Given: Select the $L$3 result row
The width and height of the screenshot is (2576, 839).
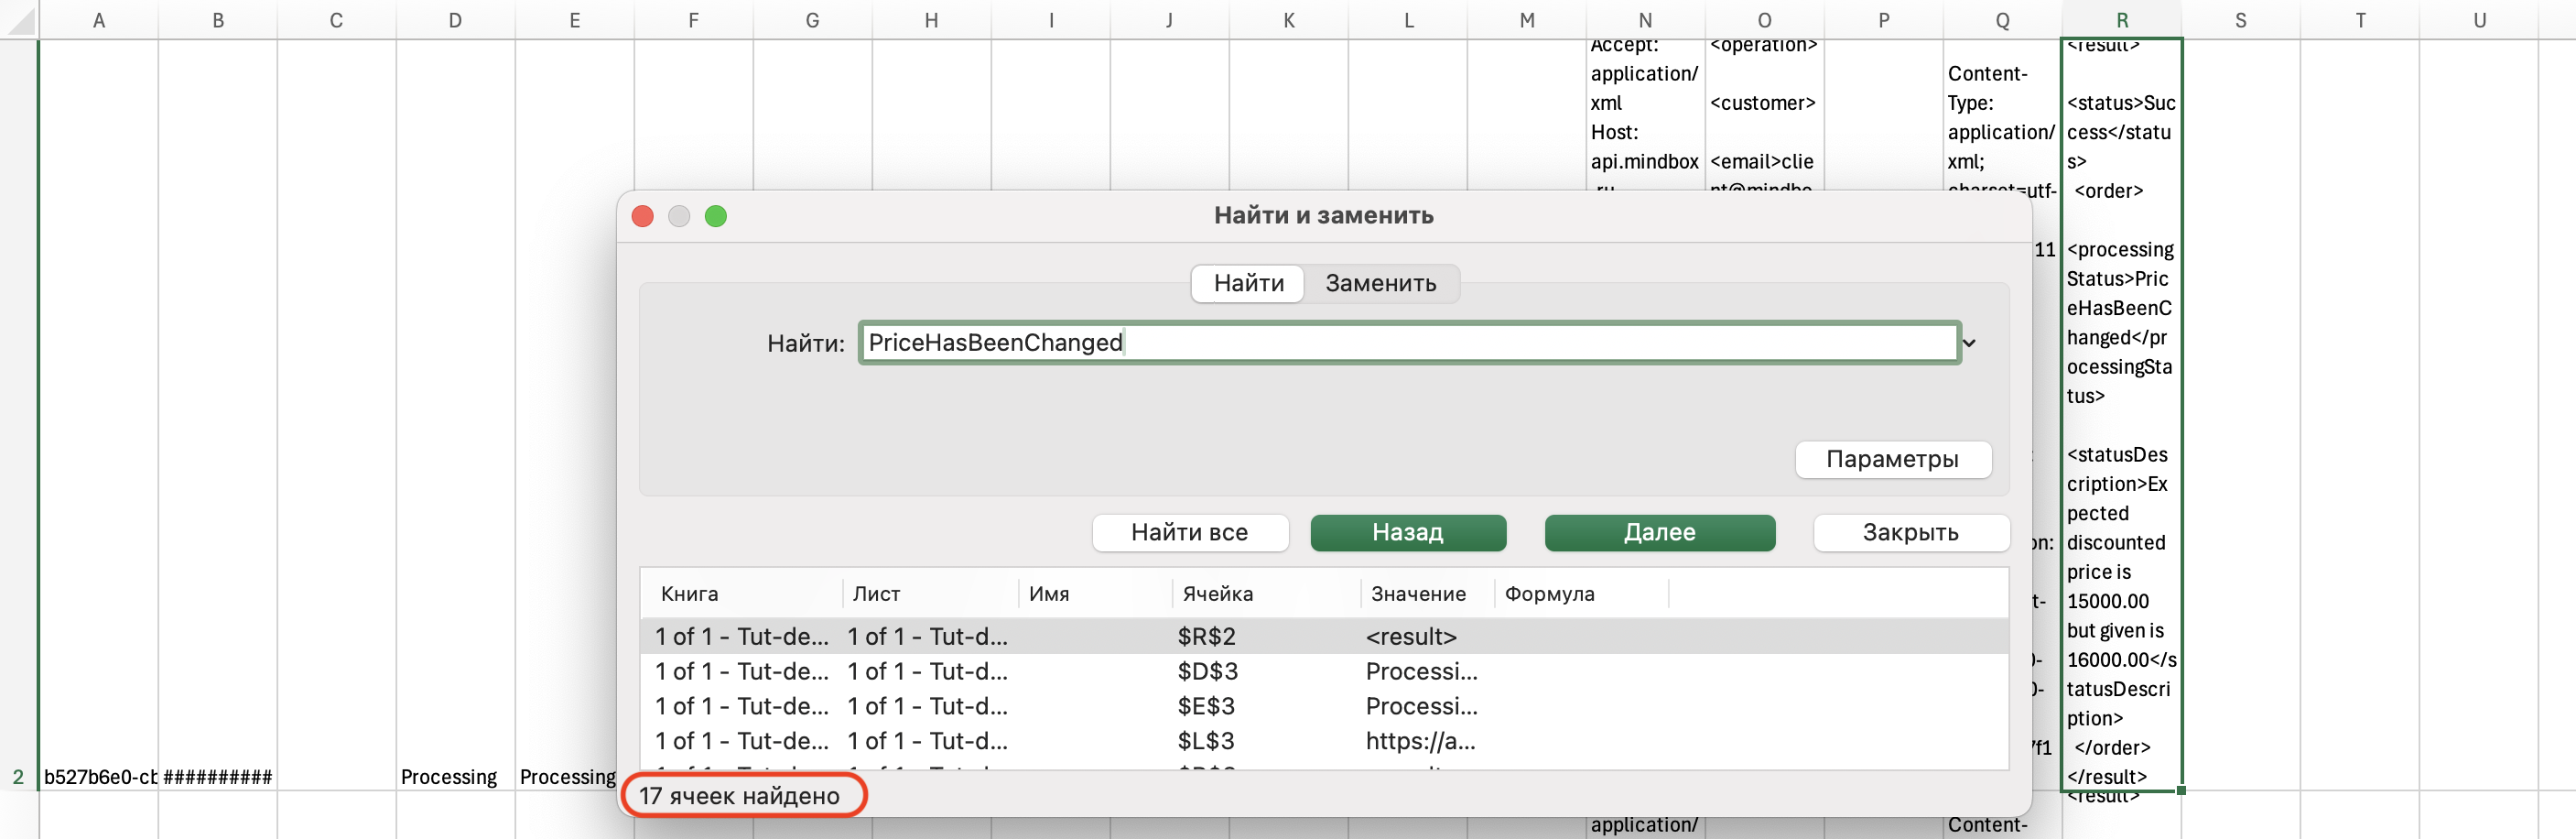Looking at the screenshot, I should pyautogui.click(x=1323, y=741).
